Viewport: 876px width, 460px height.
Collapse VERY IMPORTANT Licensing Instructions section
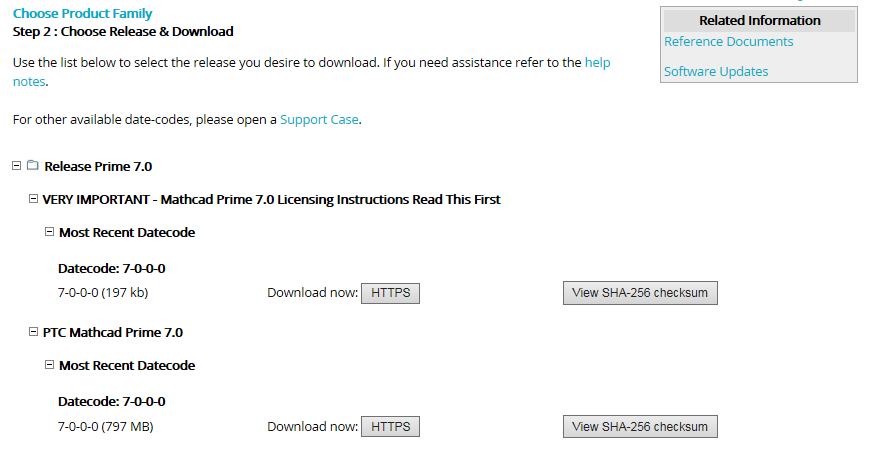pos(34,198)
